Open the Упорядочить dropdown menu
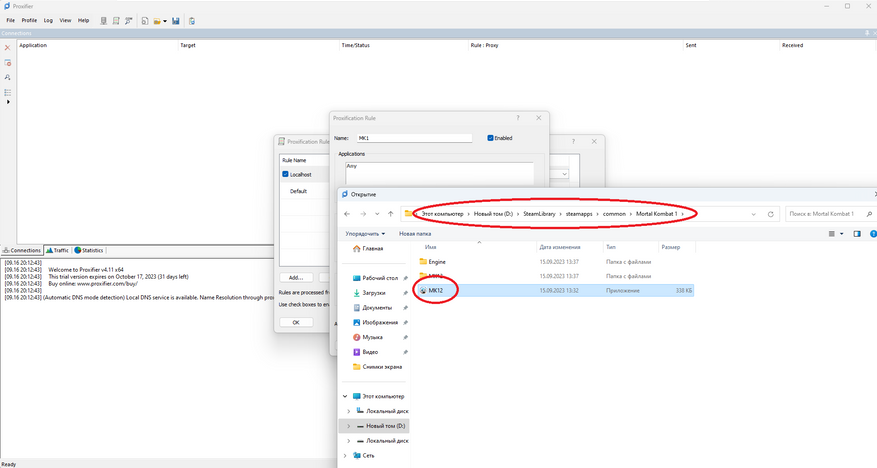The height and width of the screenshot is (468, 877). point(365,234)
